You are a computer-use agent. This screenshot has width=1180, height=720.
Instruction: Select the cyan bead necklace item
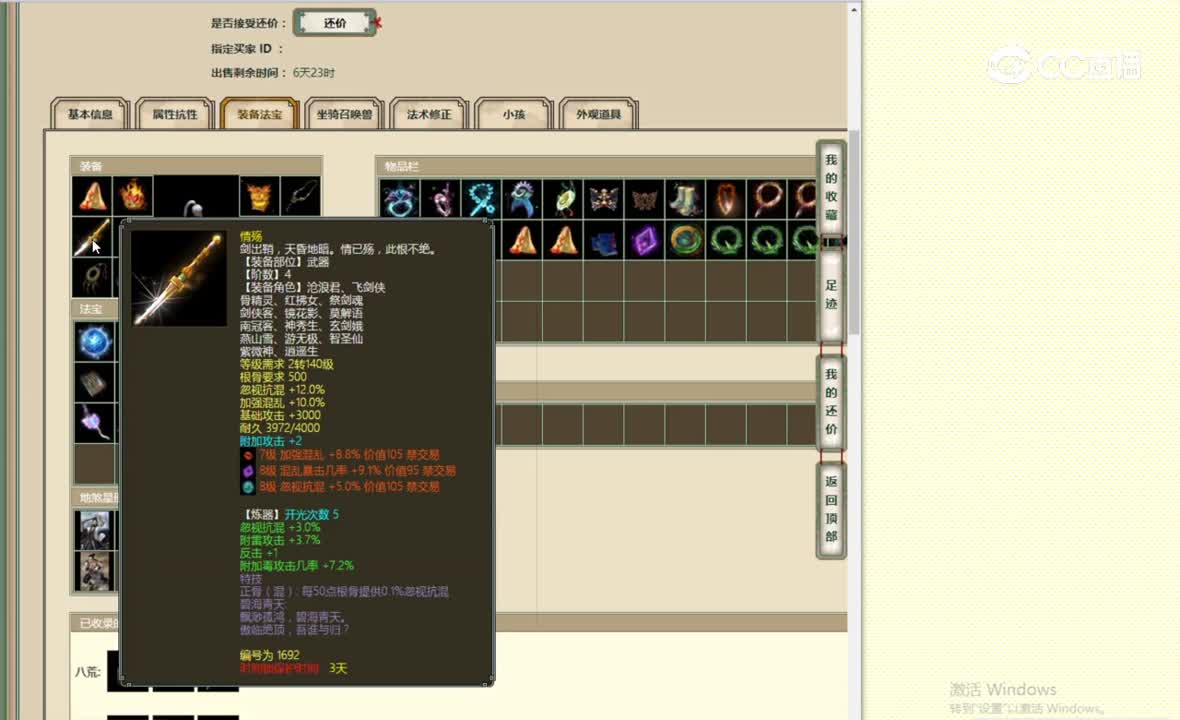(481, 199)
